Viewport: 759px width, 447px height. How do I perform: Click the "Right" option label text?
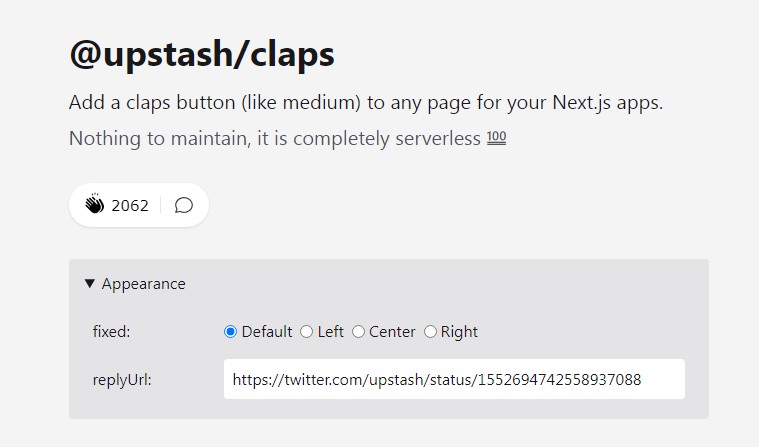point(459,332)
